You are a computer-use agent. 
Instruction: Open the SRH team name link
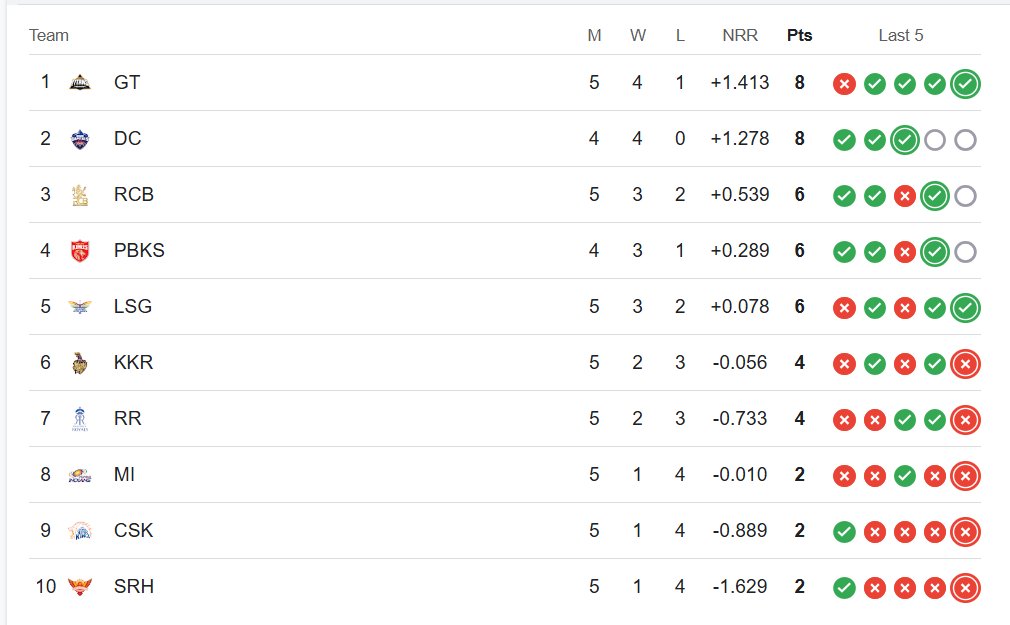(x=134, y=586)
